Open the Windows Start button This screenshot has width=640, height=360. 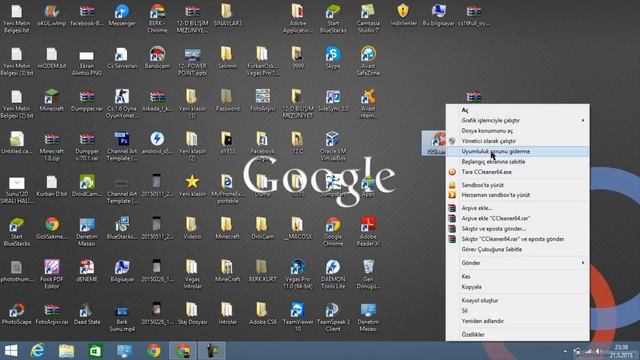[x=11, y=351]
